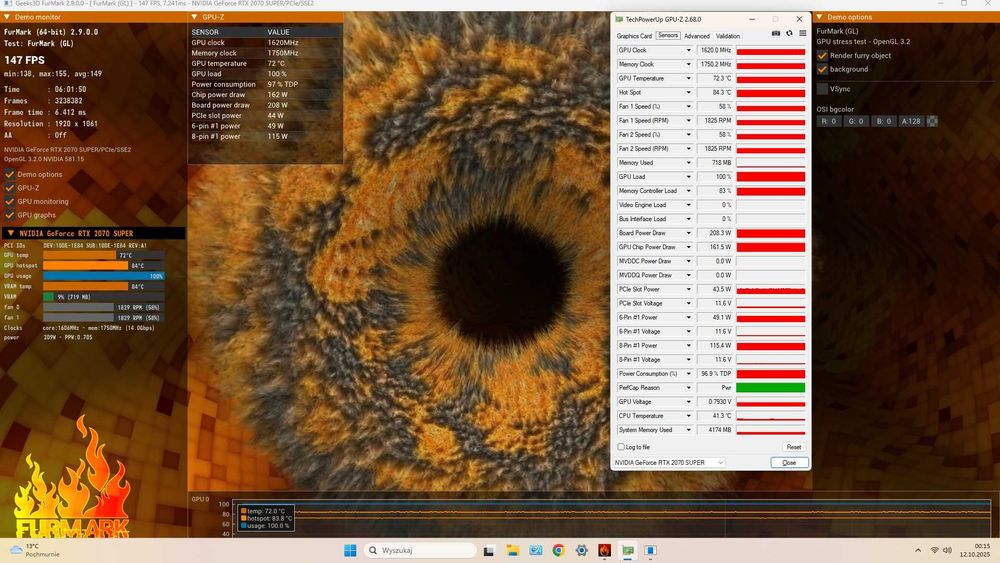Click the Board power draw 208 W row

(265, 105)
